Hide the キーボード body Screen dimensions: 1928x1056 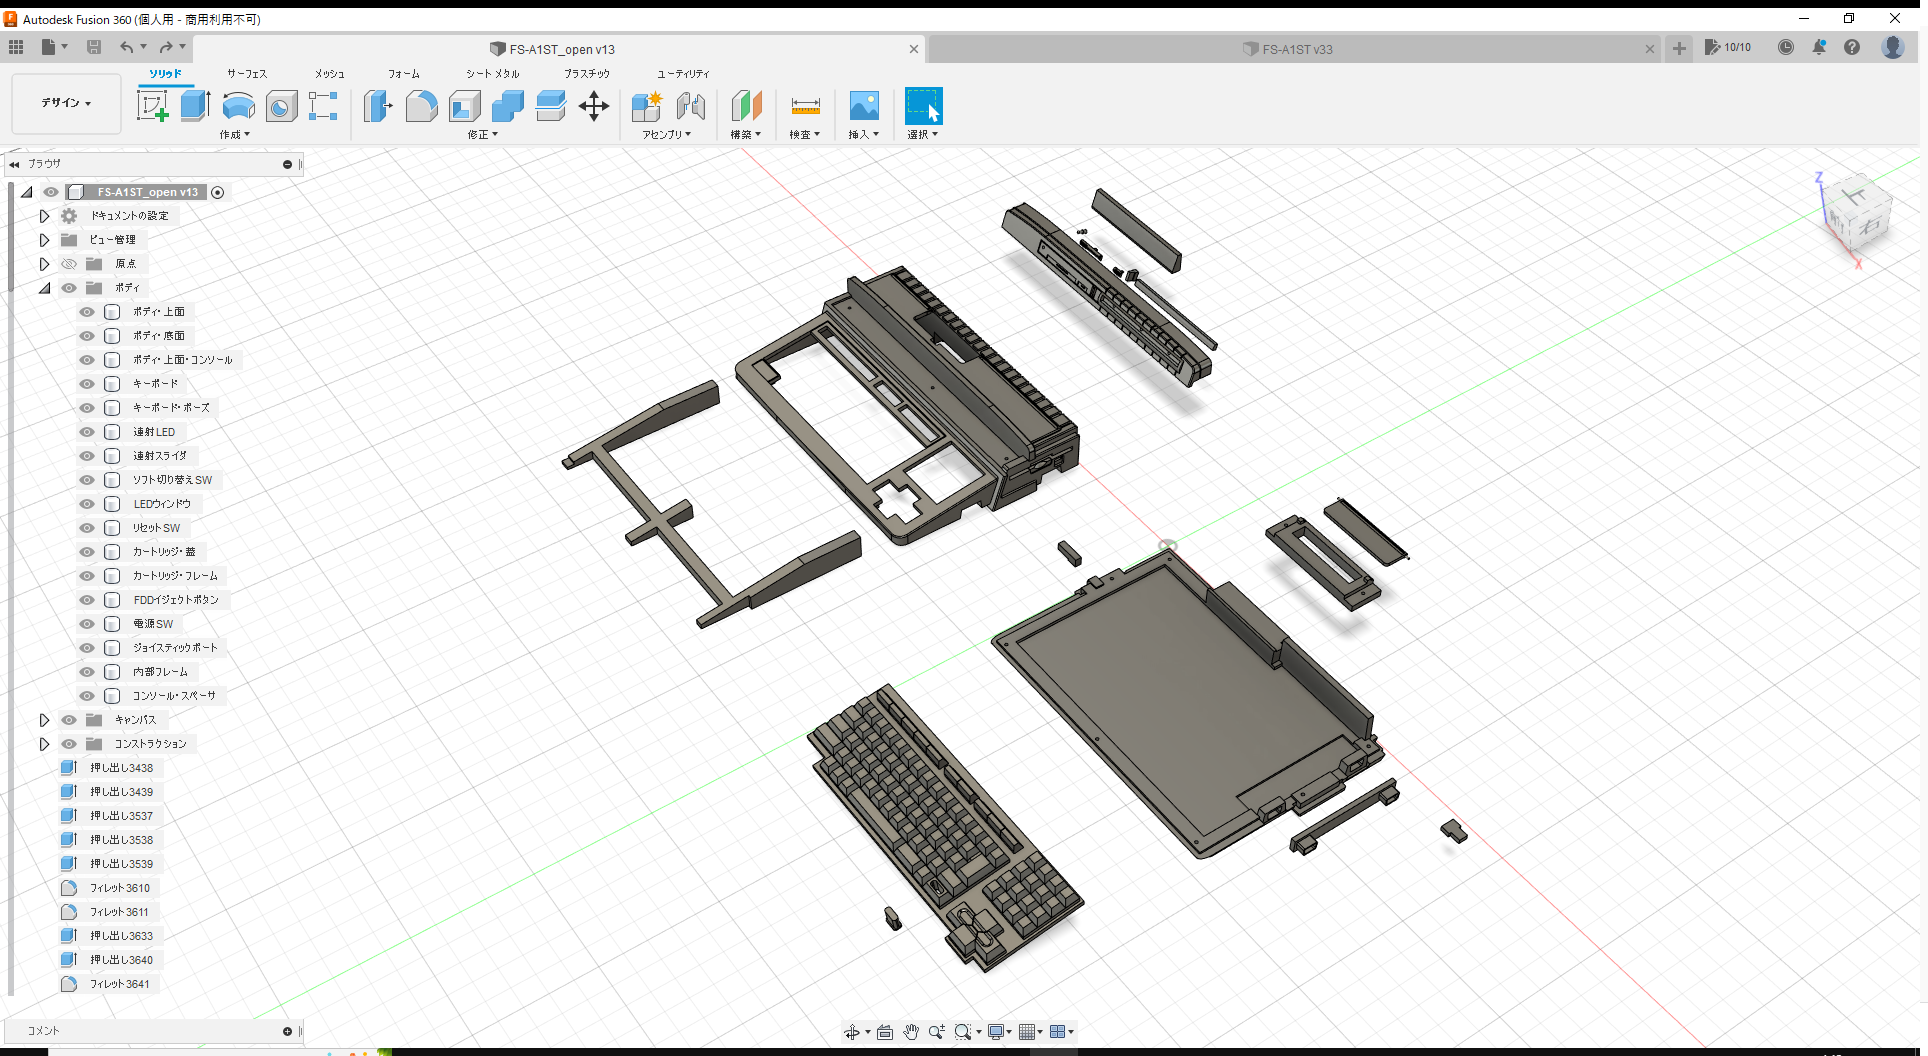pyautogui.click(x=86, y=383)
